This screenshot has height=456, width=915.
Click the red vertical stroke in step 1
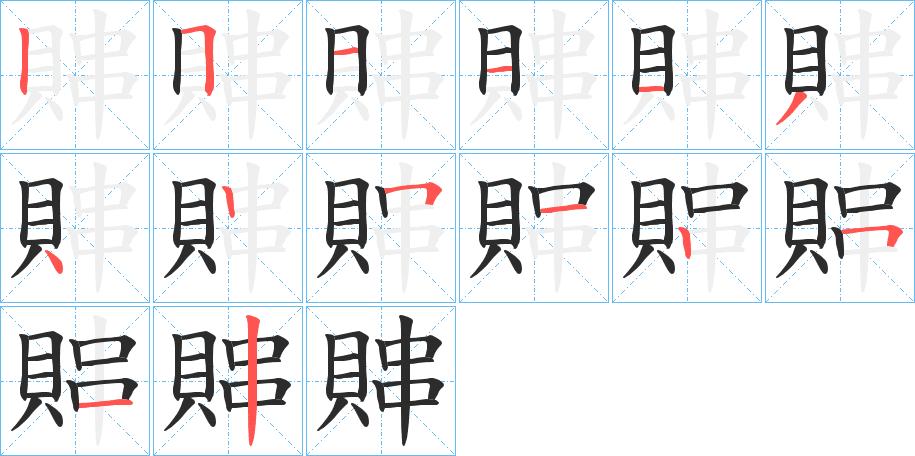[x=23, y=61]
